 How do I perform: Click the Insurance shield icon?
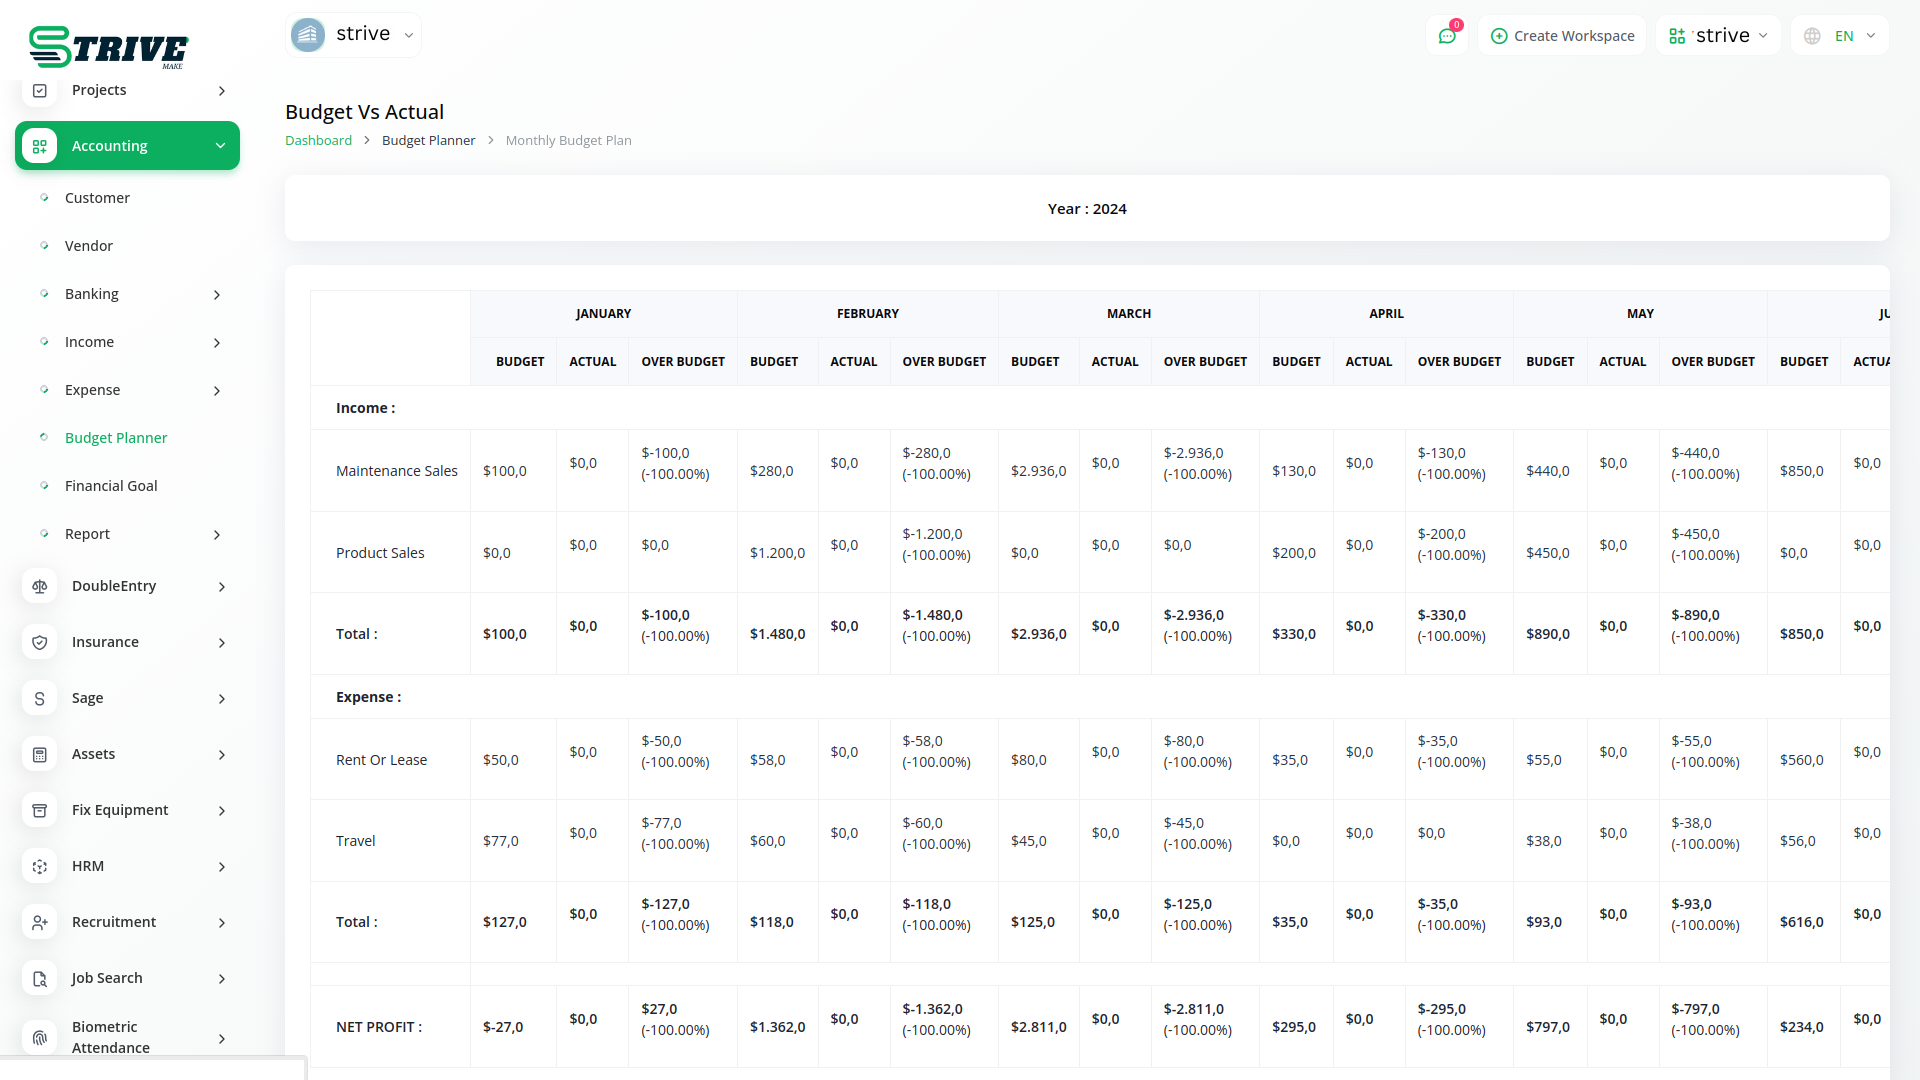[40, 643]
